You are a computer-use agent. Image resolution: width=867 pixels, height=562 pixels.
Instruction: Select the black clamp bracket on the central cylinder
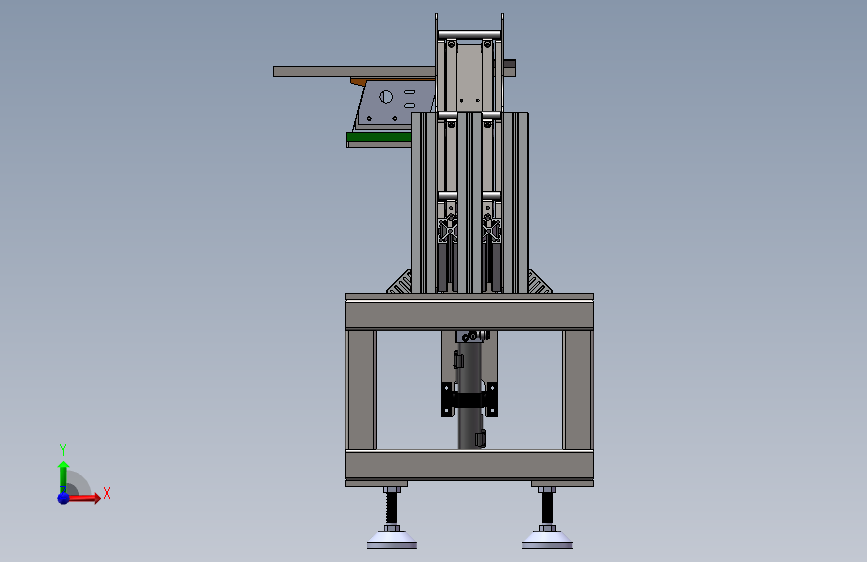469,399
